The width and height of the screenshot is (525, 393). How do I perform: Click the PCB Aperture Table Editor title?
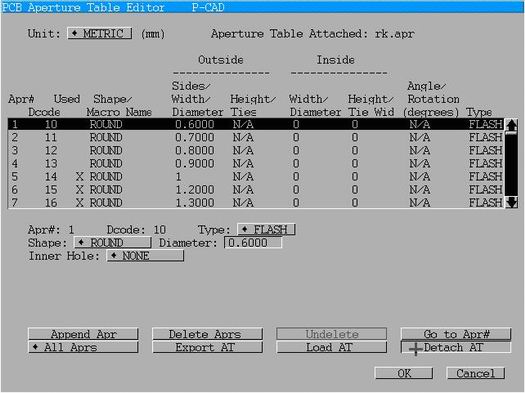(83, 7)
